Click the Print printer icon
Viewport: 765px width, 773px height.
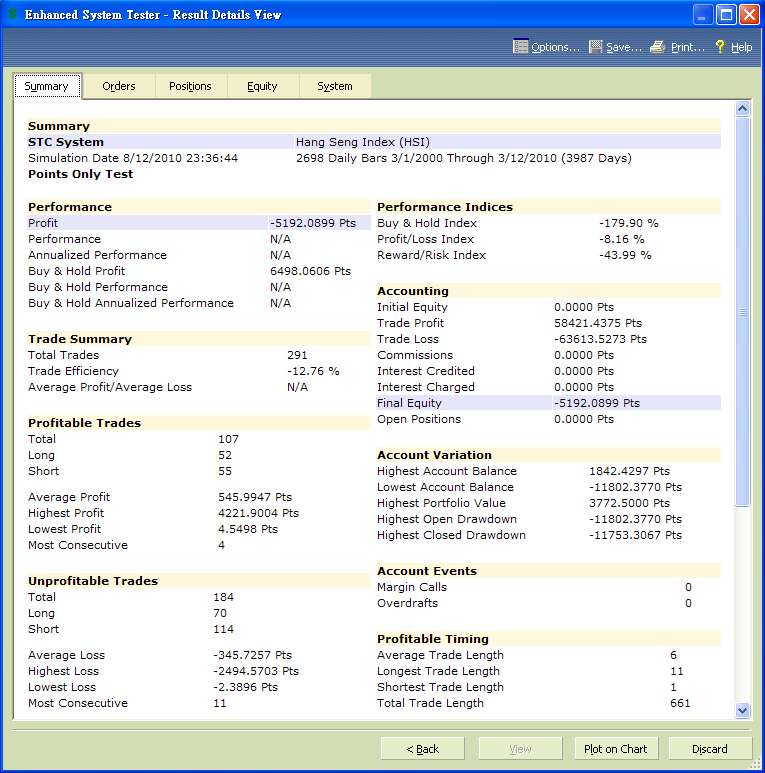click(658, 47)
